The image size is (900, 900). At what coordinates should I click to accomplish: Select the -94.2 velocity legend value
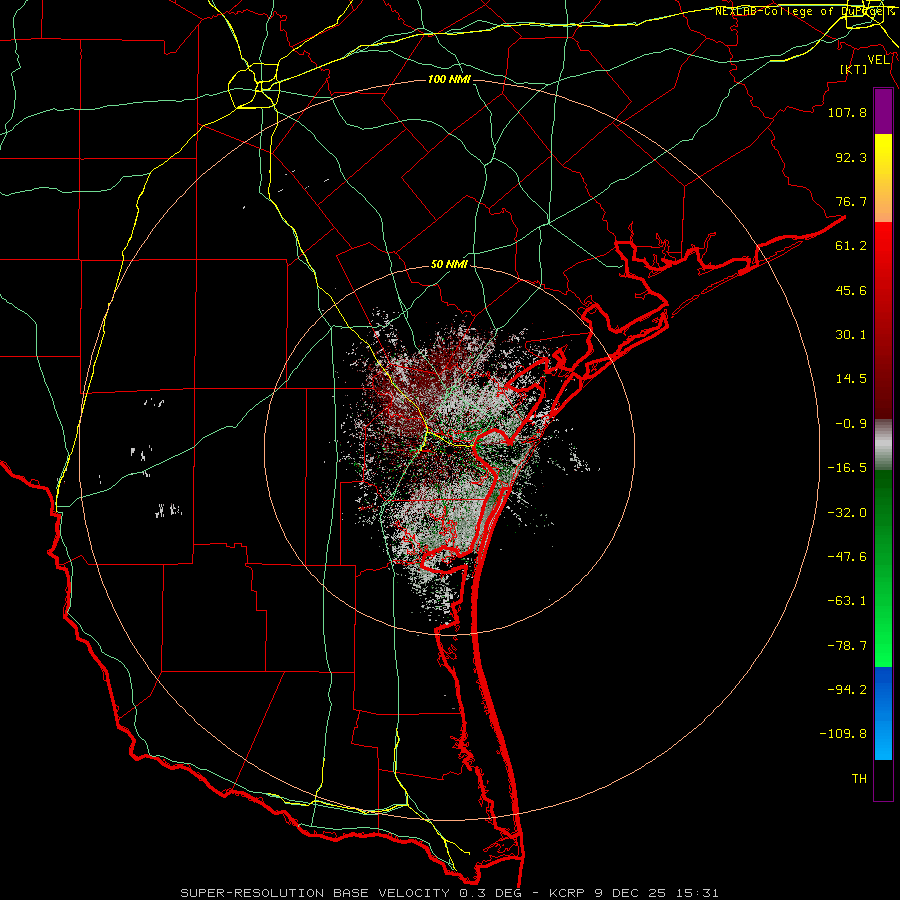click(x=847, y=689)
